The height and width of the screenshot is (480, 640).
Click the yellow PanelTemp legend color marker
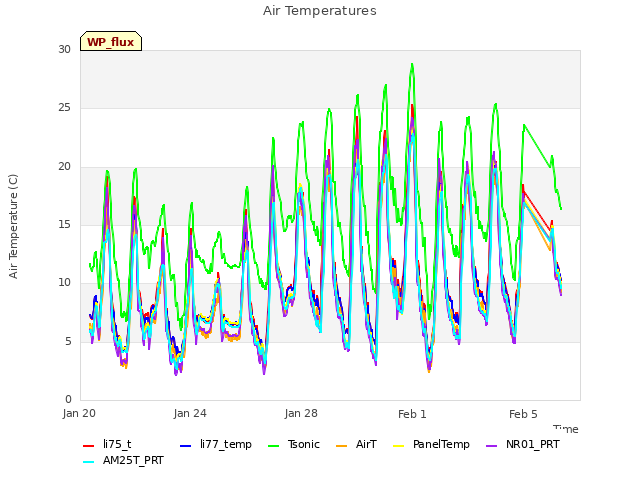tap(398, 446)
